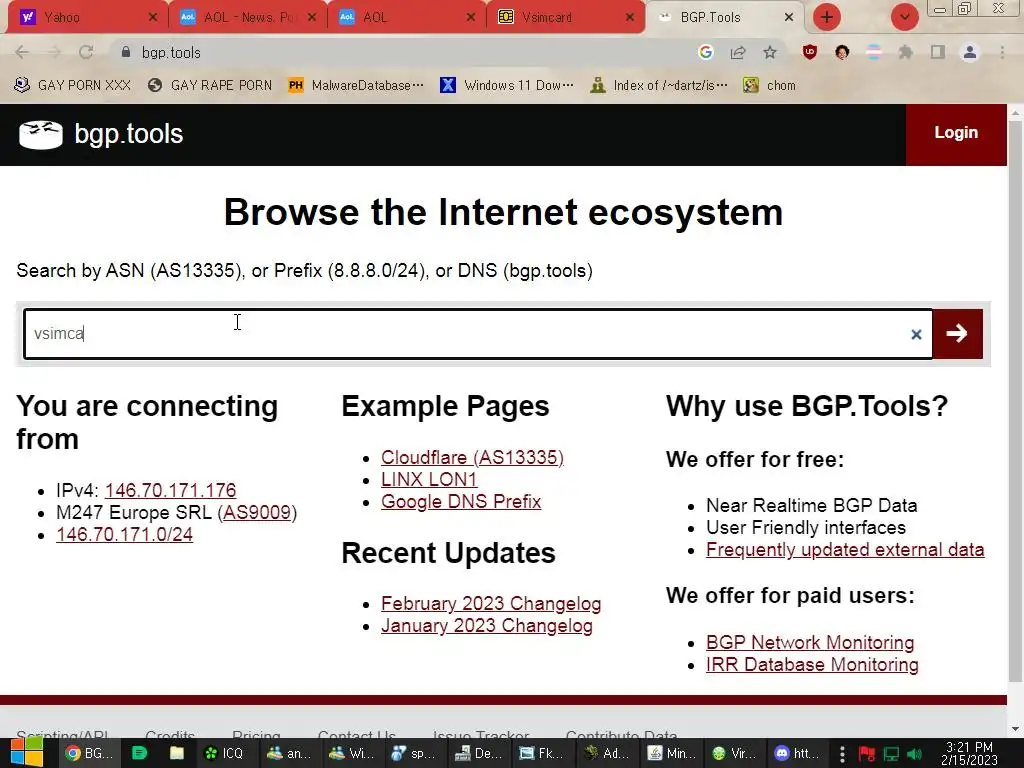Open the user profile avatar icon
Viewport: 1024px width, 768px height.
pyautogui.click(x=970, y=52)
